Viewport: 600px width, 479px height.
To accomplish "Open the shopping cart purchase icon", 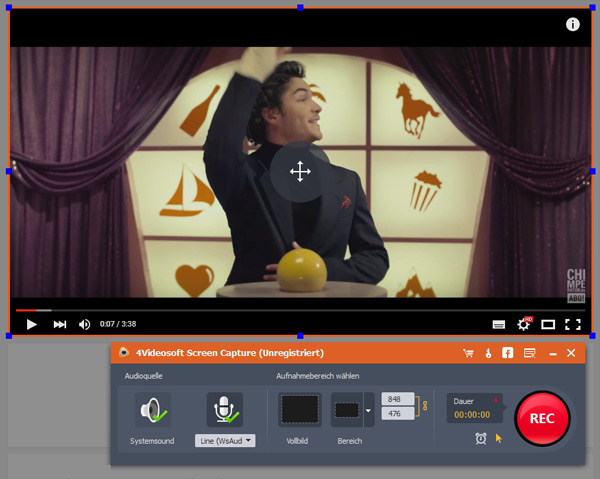I will [x=468, y=353].
